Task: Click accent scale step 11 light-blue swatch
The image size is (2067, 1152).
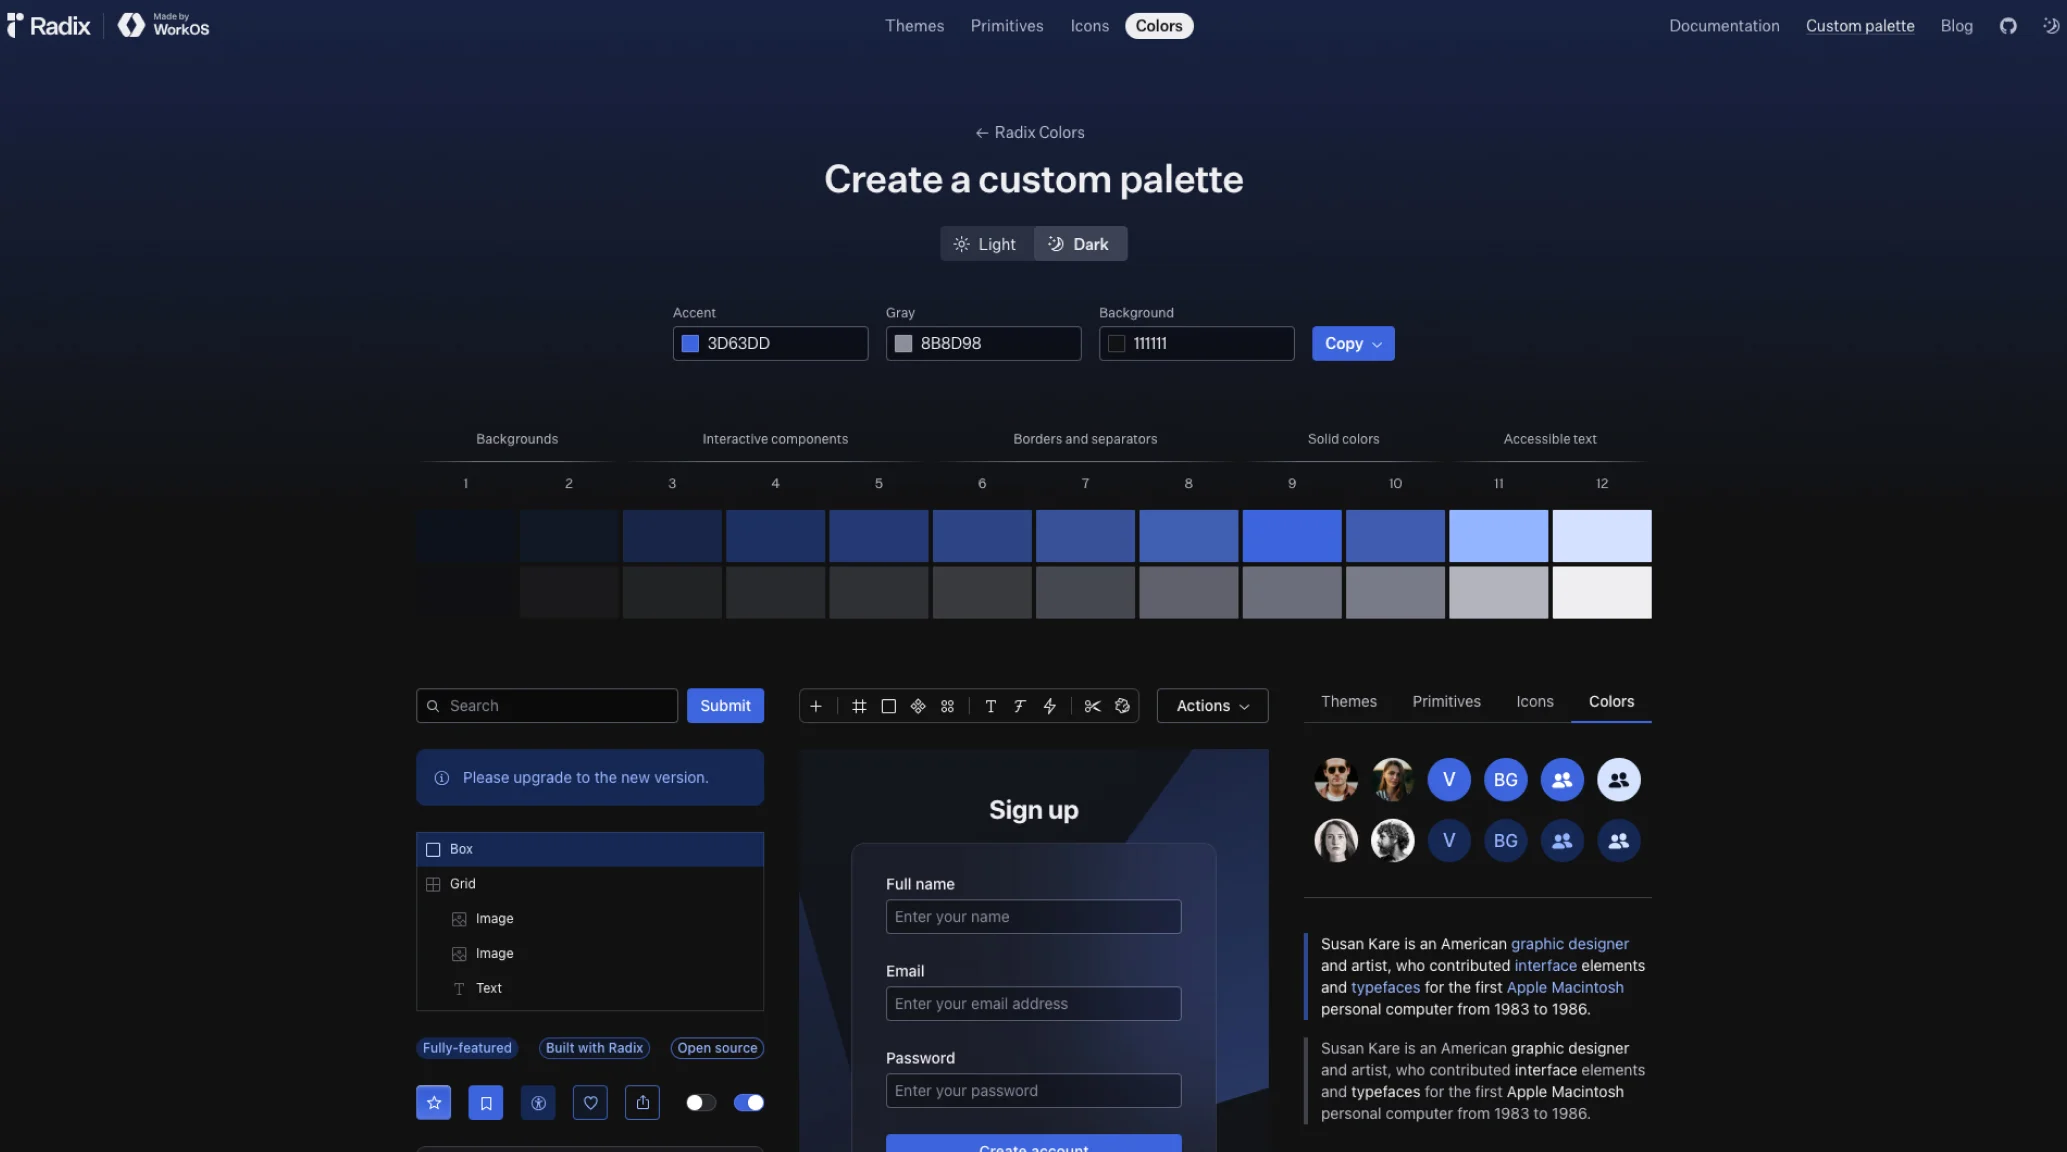Action: pos(1498,536)
